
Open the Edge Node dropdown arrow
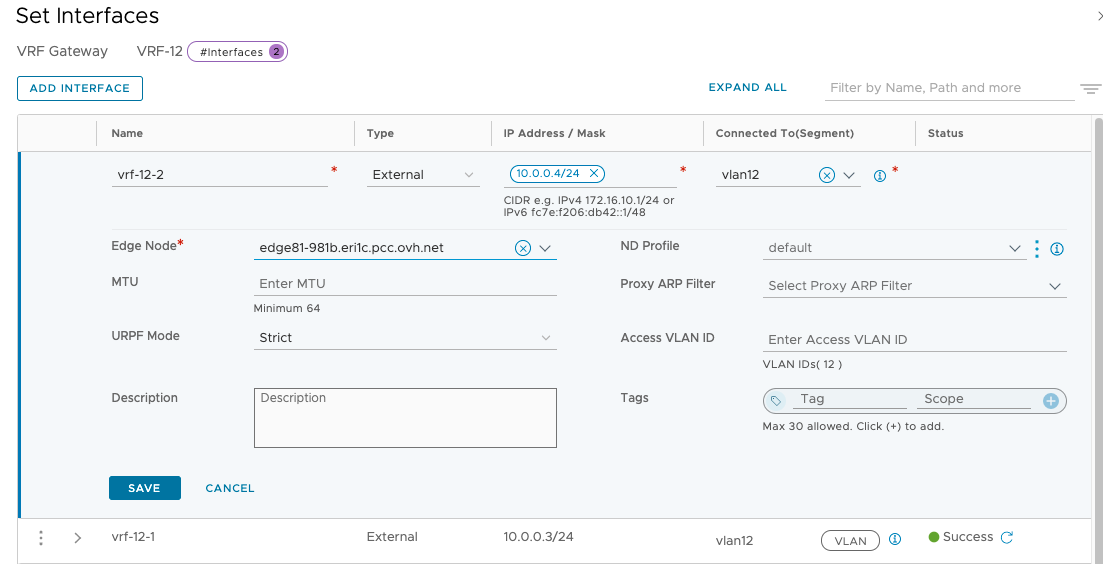[546, 249]
